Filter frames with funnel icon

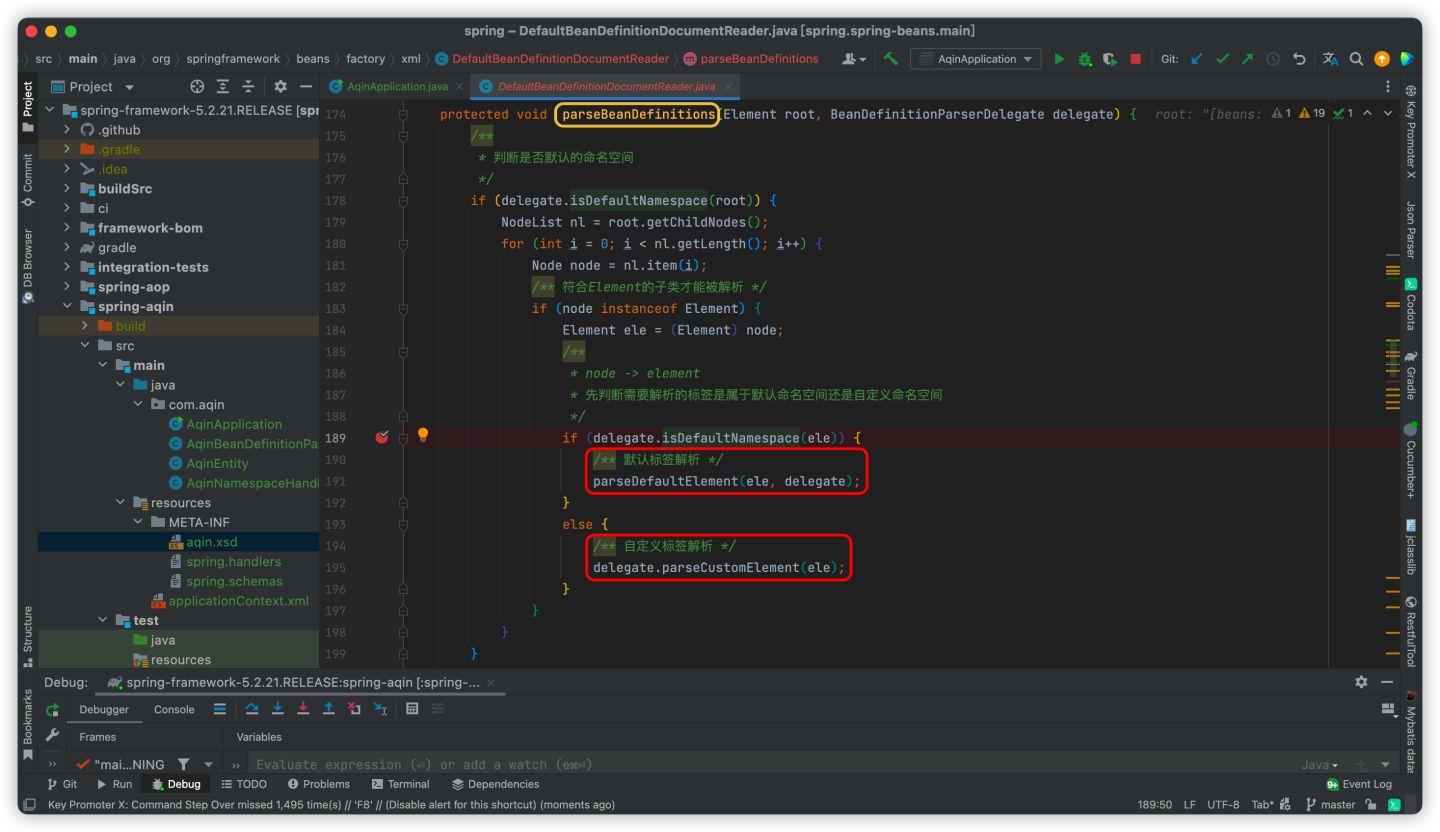click(x=183, y=764)
